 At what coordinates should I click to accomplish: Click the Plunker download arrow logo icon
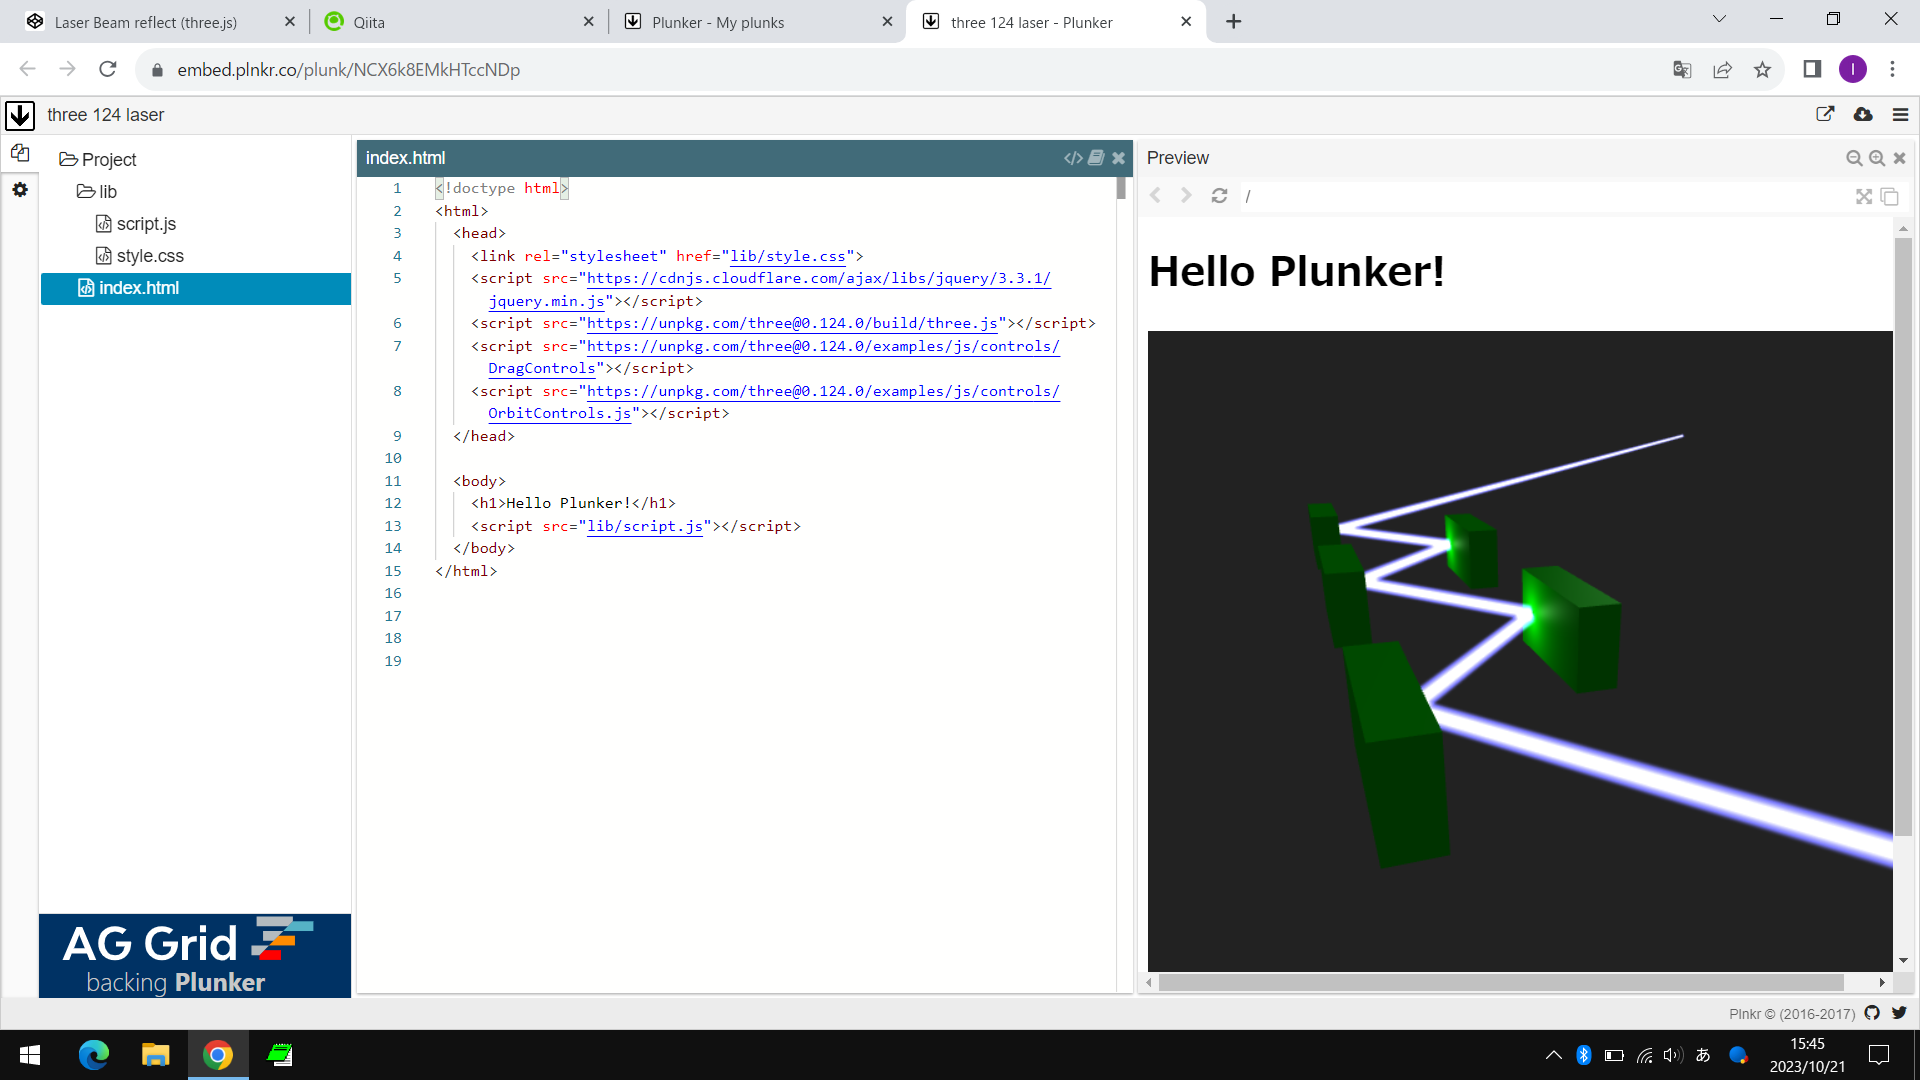[x=20, y=115]
